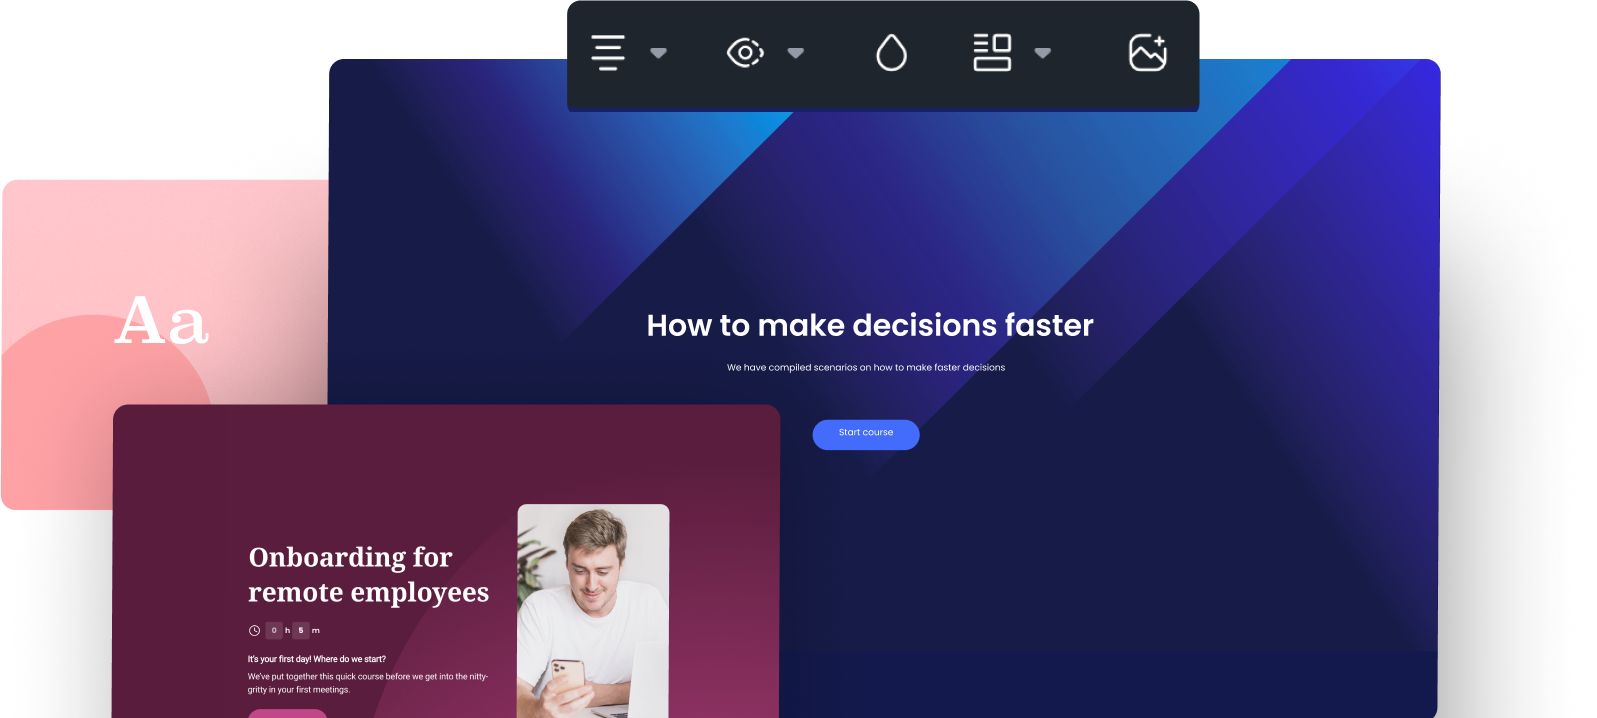This screenshot has height=718, width=1597.
Task: Choose the layout blocks icon
Action: pos(992,53)
